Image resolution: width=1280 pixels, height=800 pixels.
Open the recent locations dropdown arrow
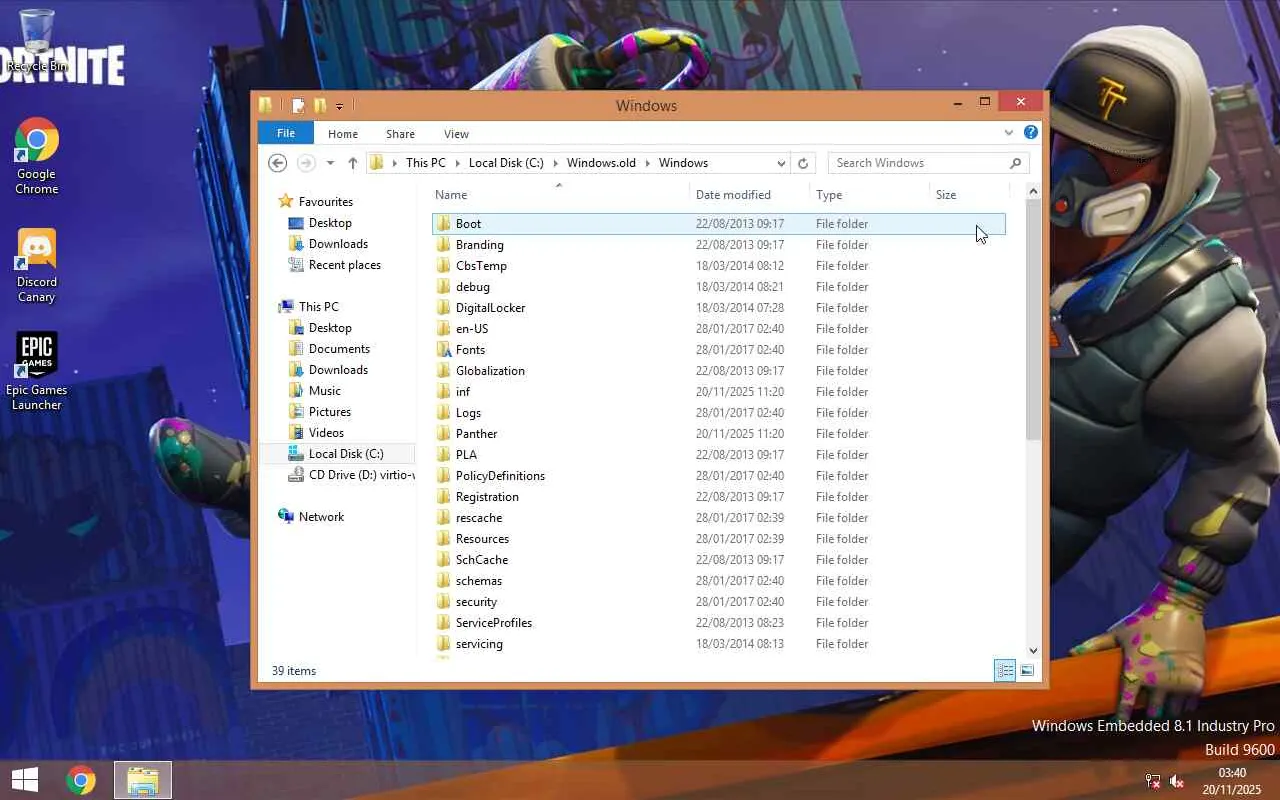click(x=330, y=163)
